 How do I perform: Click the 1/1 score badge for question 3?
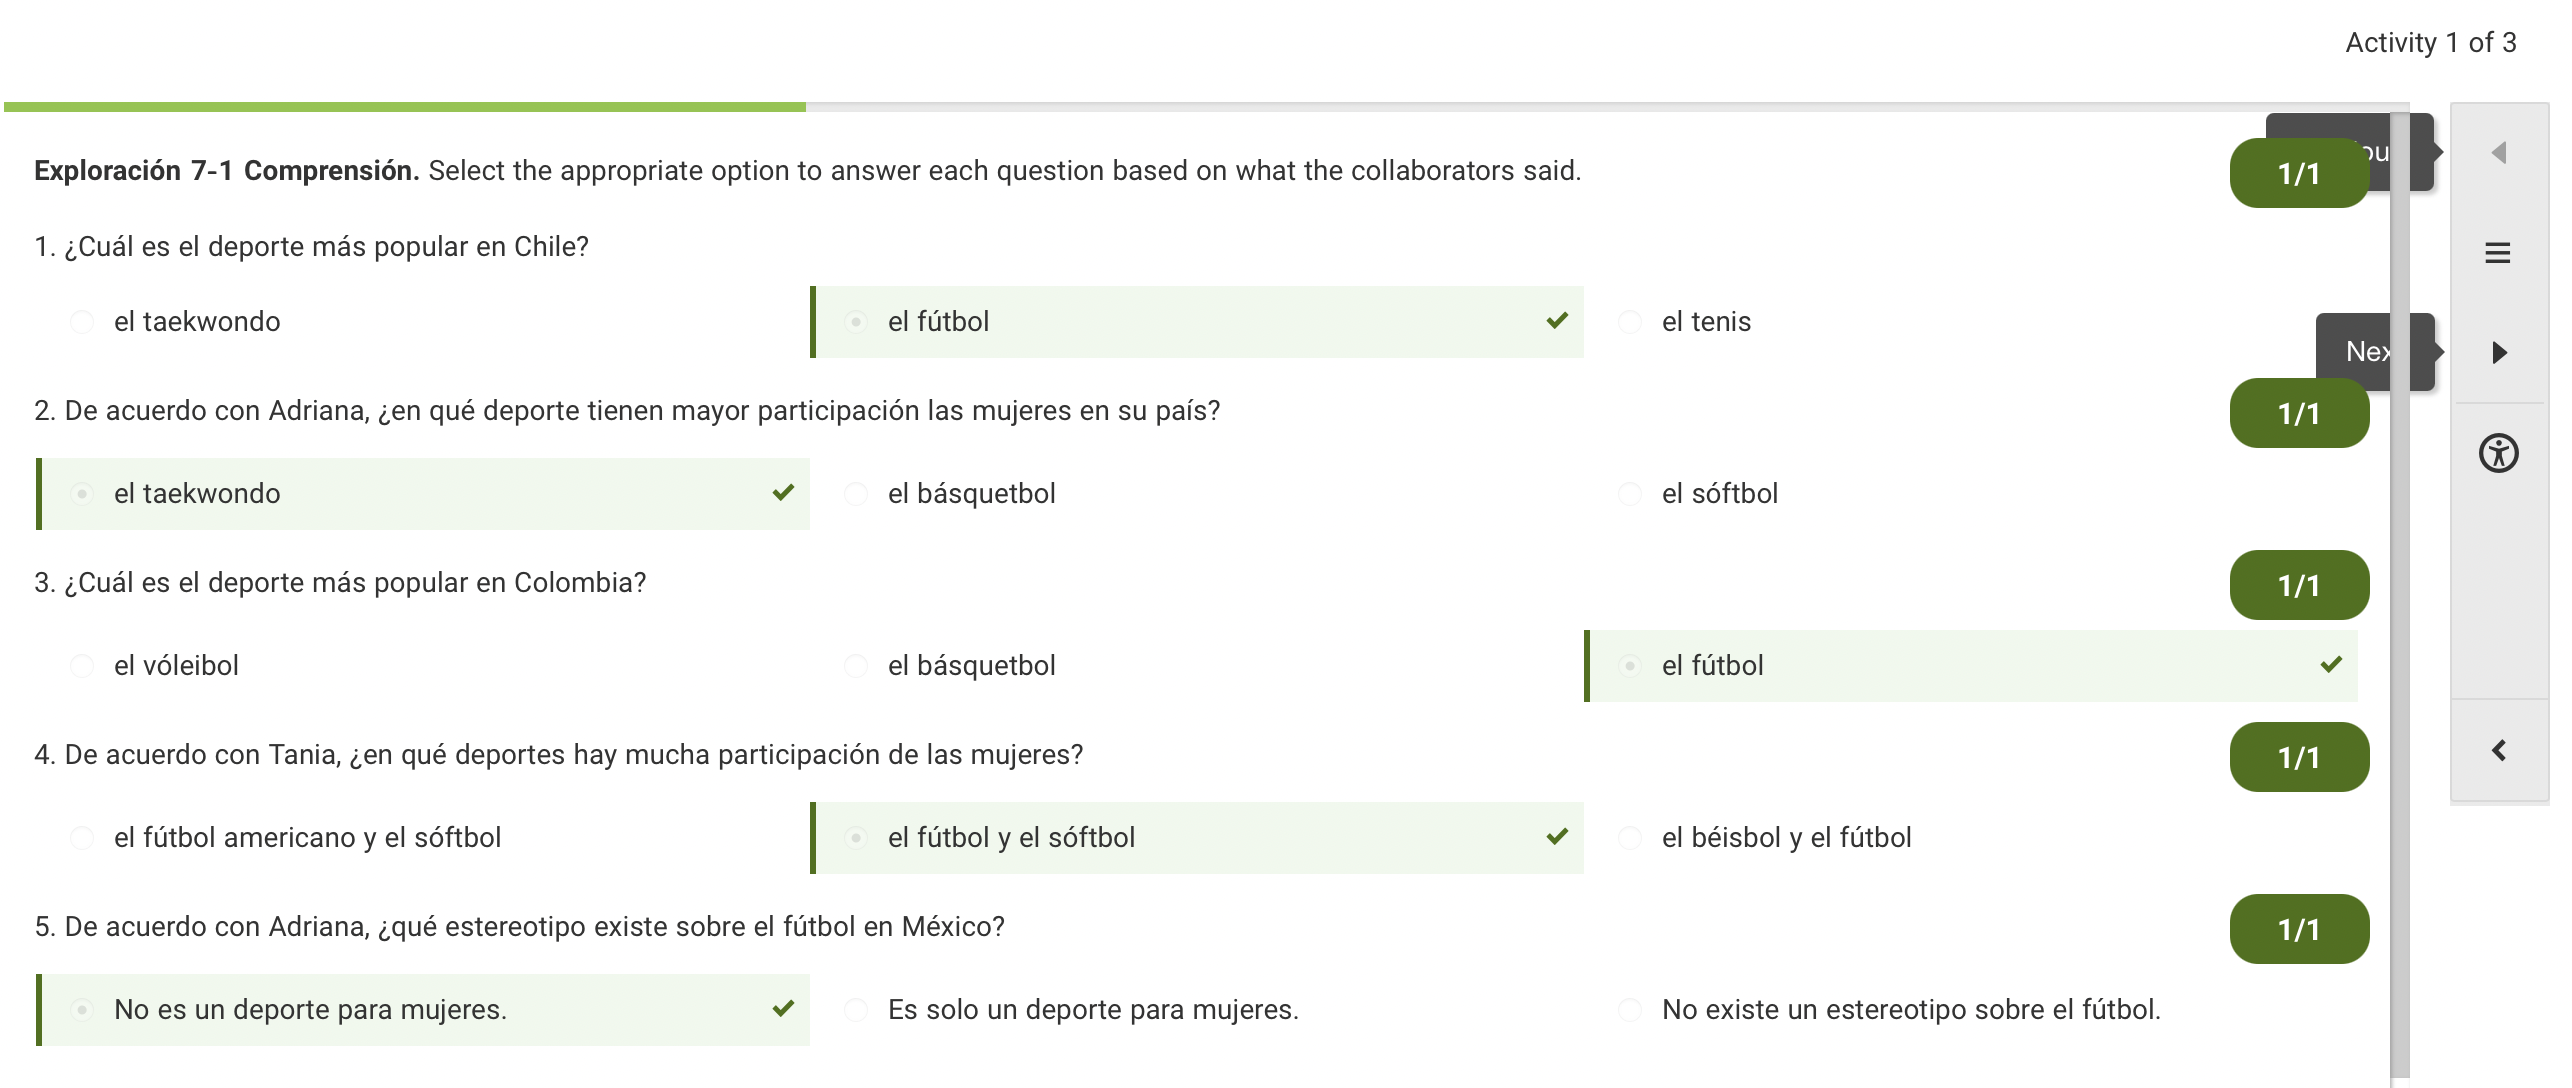[2299, 585]
